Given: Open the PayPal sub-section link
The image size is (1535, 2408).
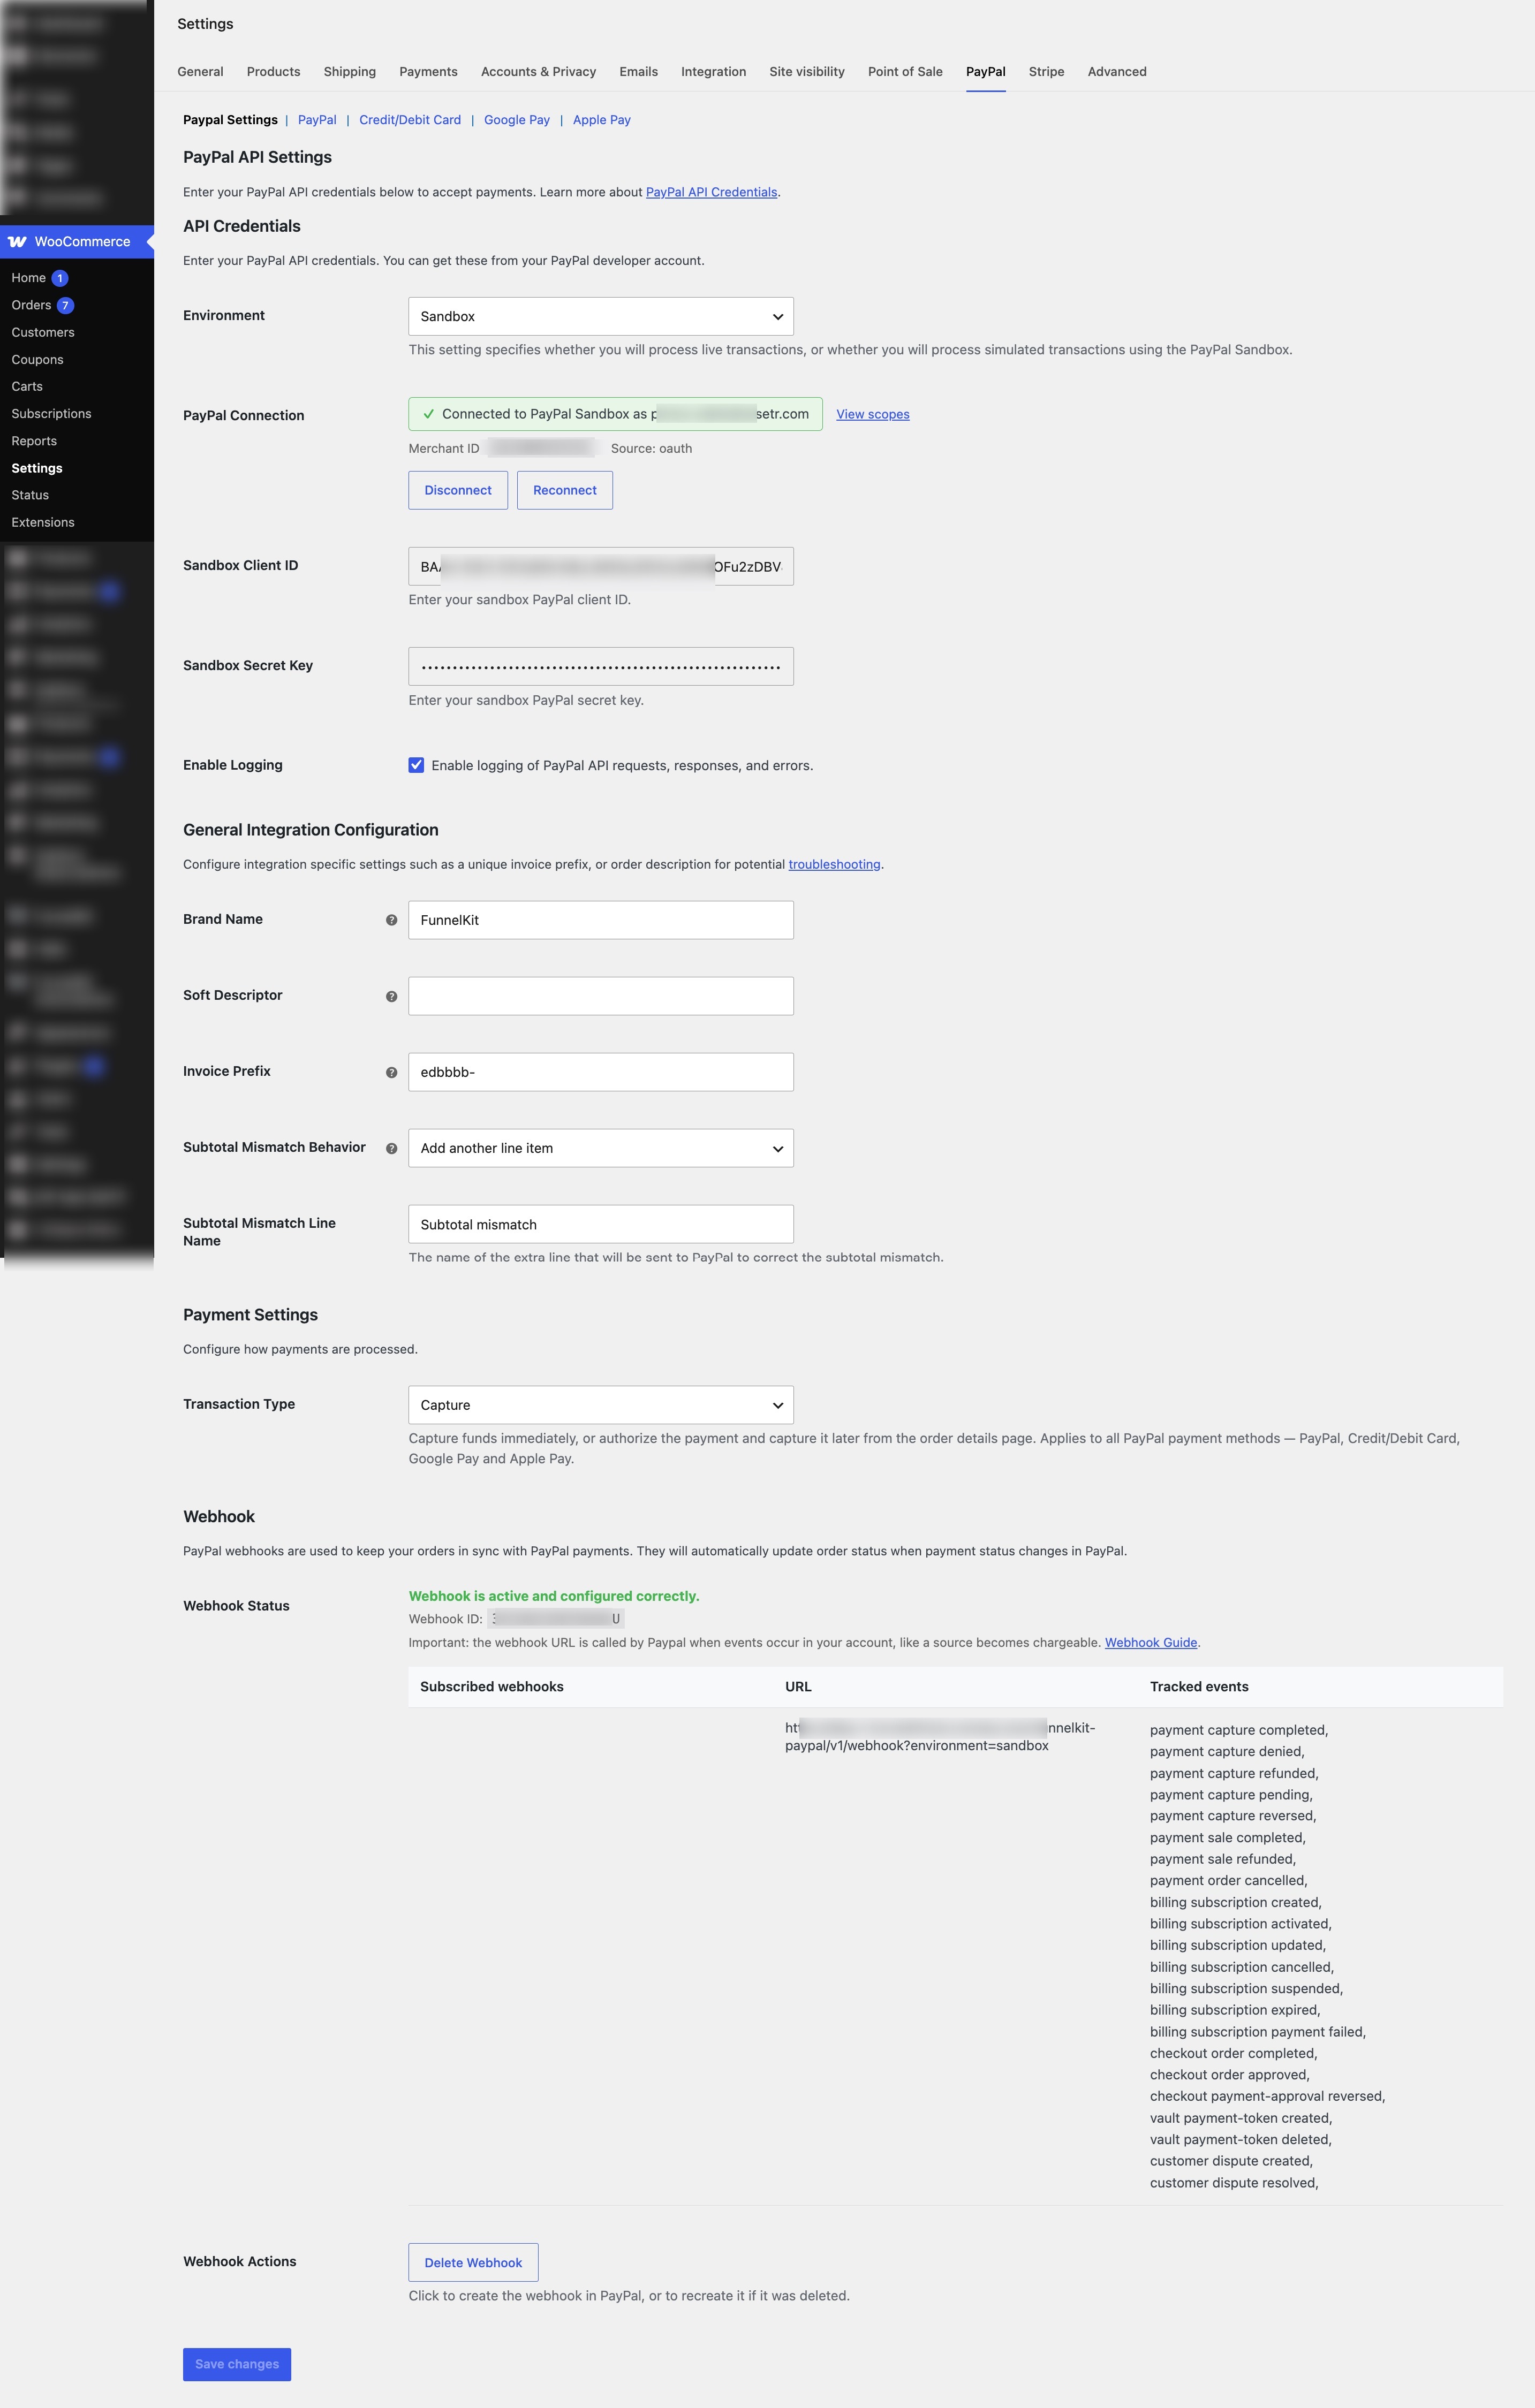Looking at the screenshot, I should 317,120.
